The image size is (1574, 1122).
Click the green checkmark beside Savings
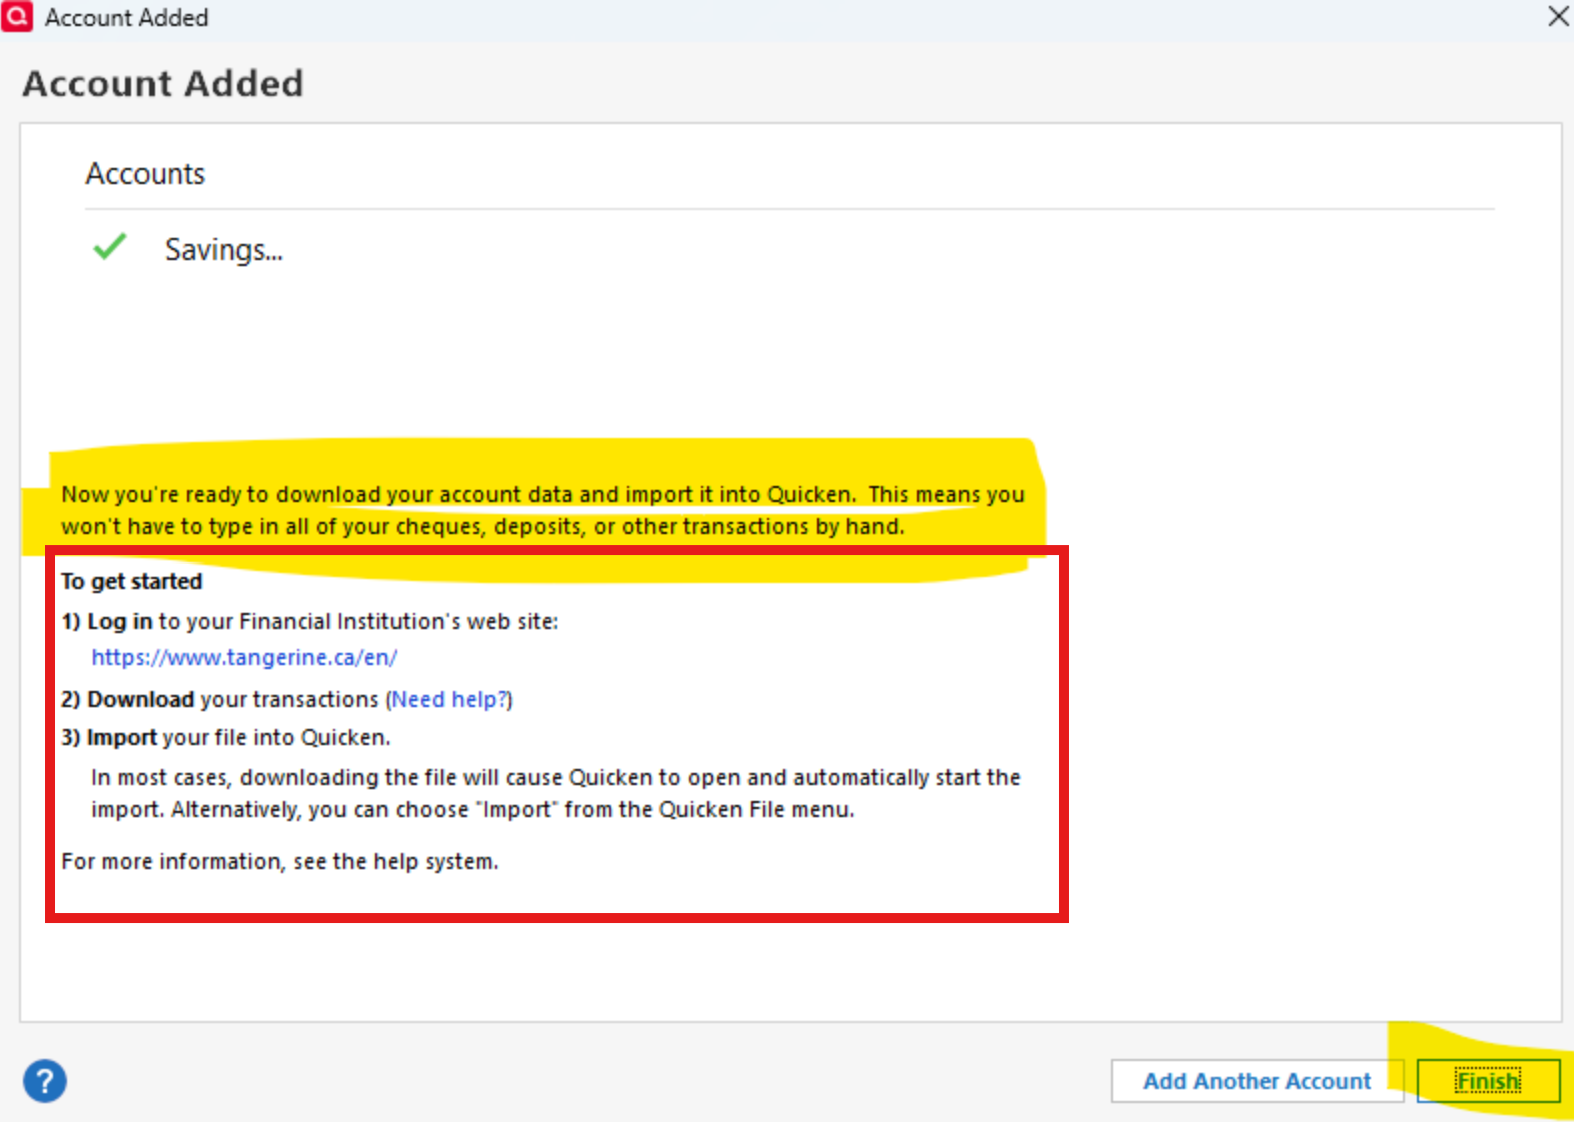pos(109,246)
